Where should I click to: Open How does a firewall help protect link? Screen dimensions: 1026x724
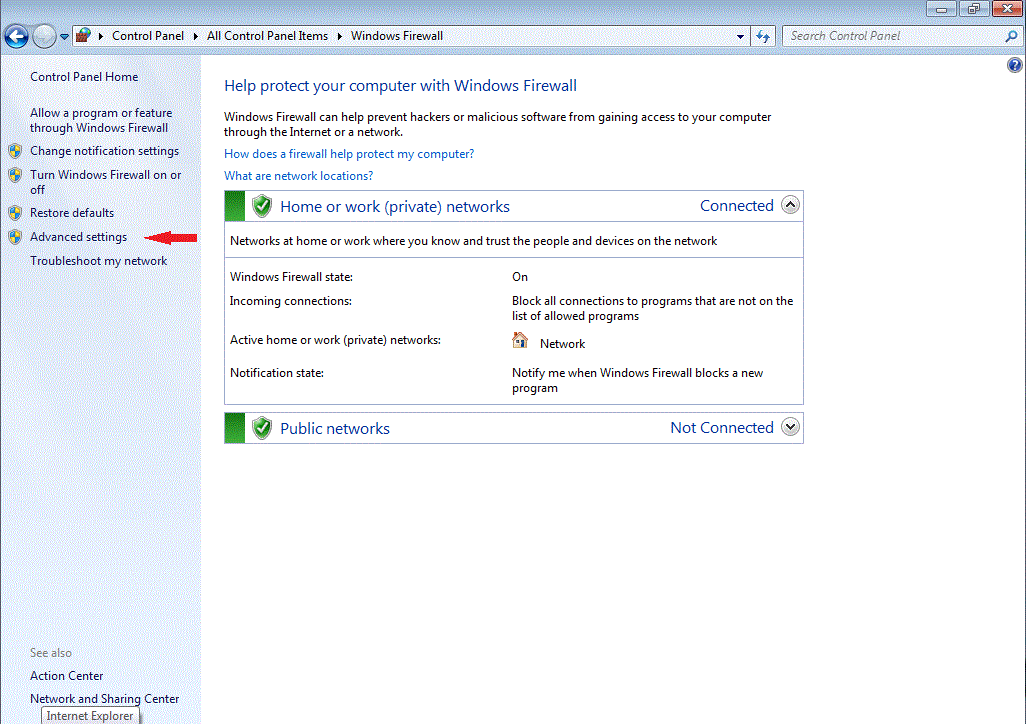(349, 154)
